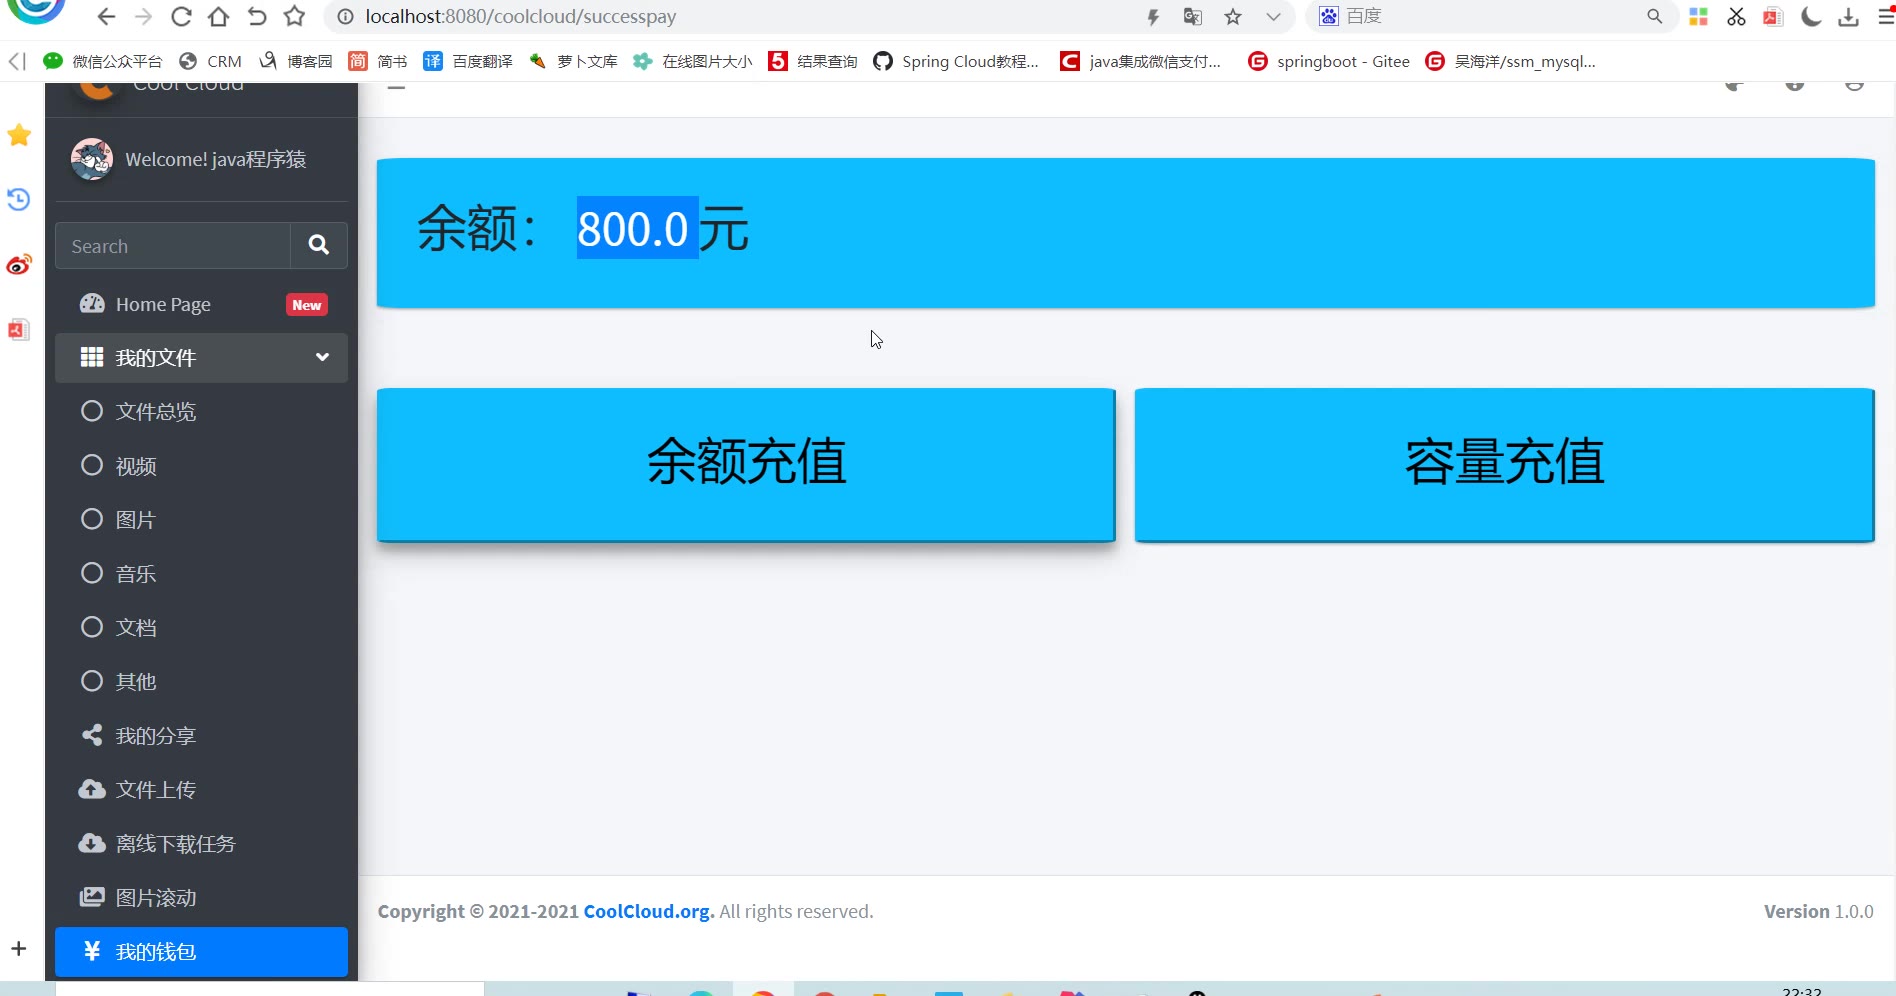Click the 容量充值 button
Screen dimensions: 1896x996
point(1504,465)
